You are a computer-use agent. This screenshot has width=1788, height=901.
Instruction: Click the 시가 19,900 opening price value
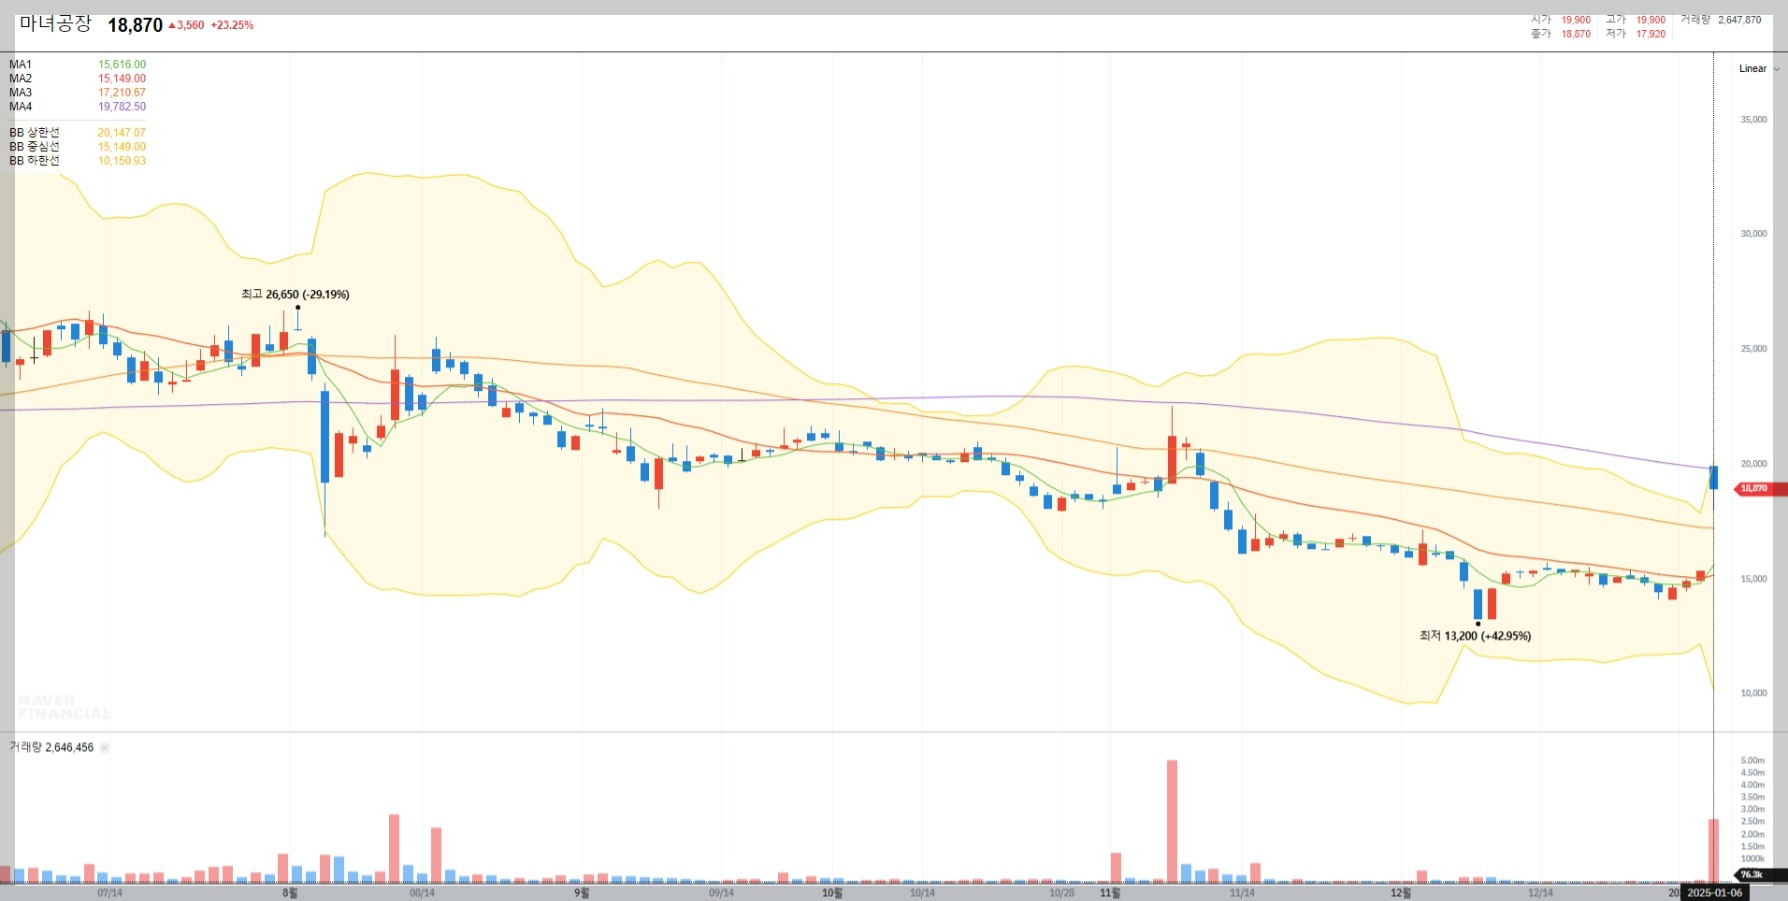click(1576, 20)
